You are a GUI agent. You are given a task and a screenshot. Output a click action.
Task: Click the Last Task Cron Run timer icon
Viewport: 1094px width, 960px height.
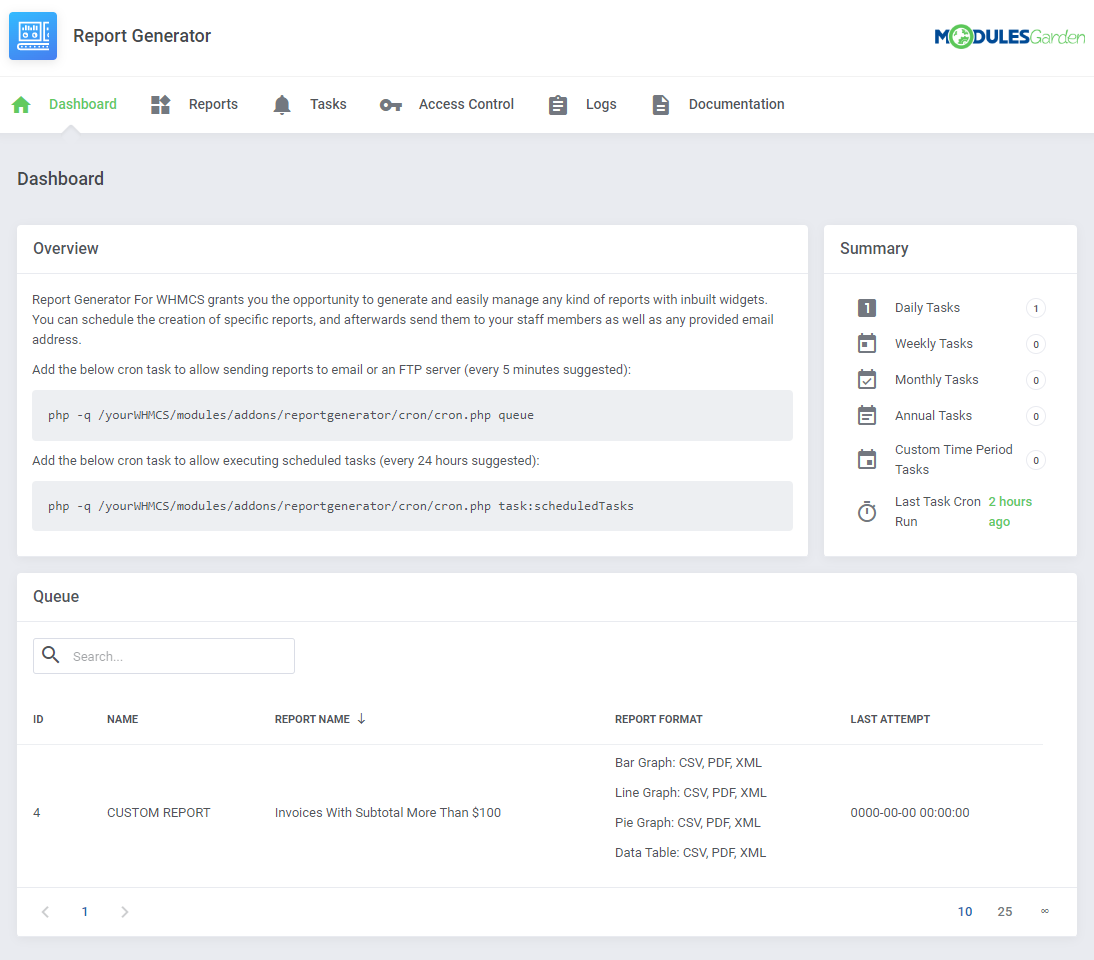pyautogui.click(x=867, y=511)
